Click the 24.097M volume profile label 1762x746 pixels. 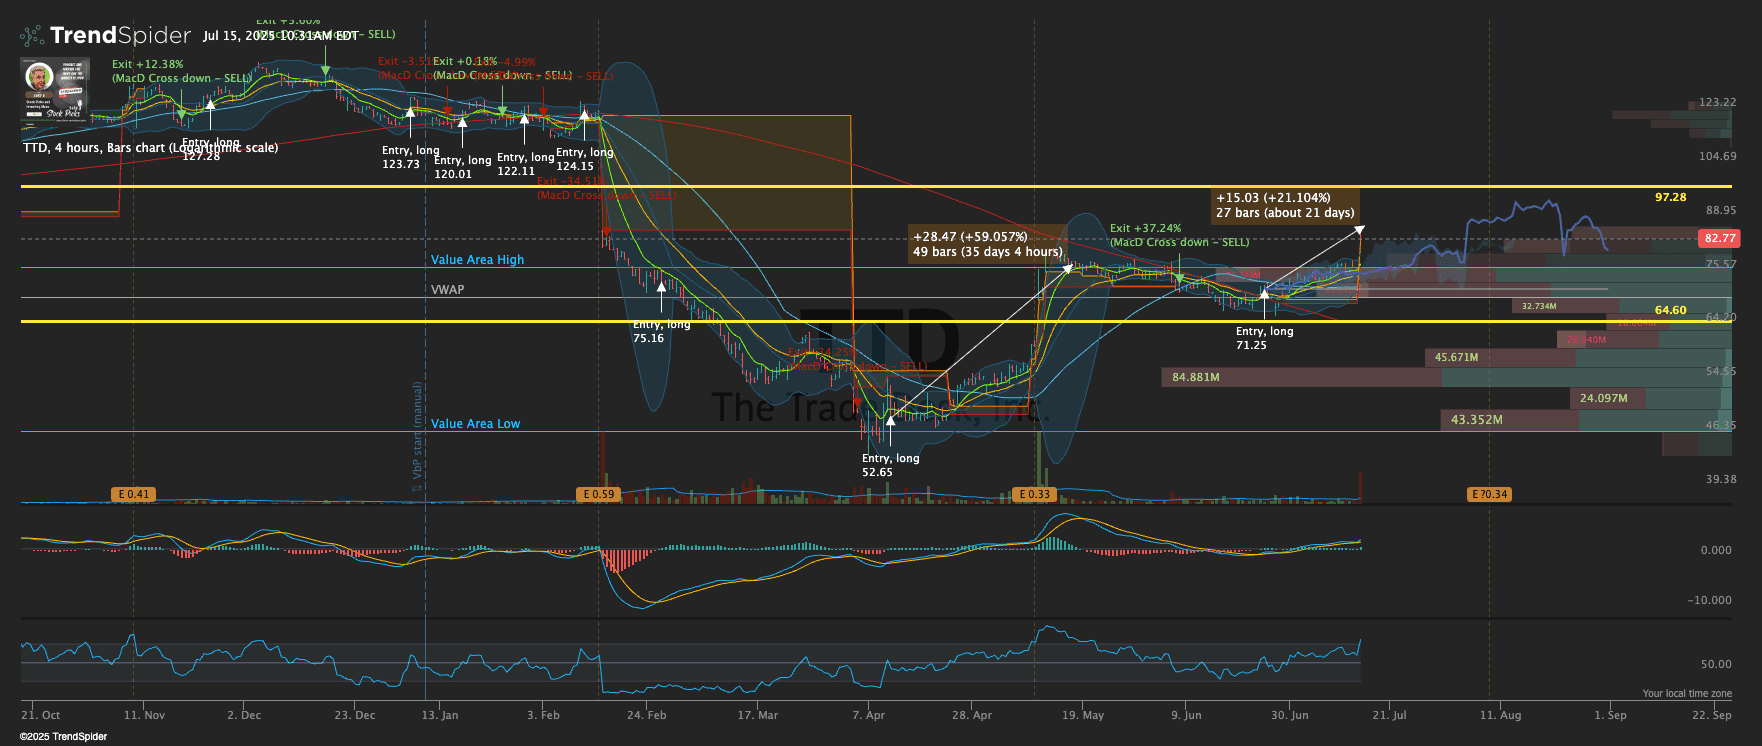[x=1603, y=398]
